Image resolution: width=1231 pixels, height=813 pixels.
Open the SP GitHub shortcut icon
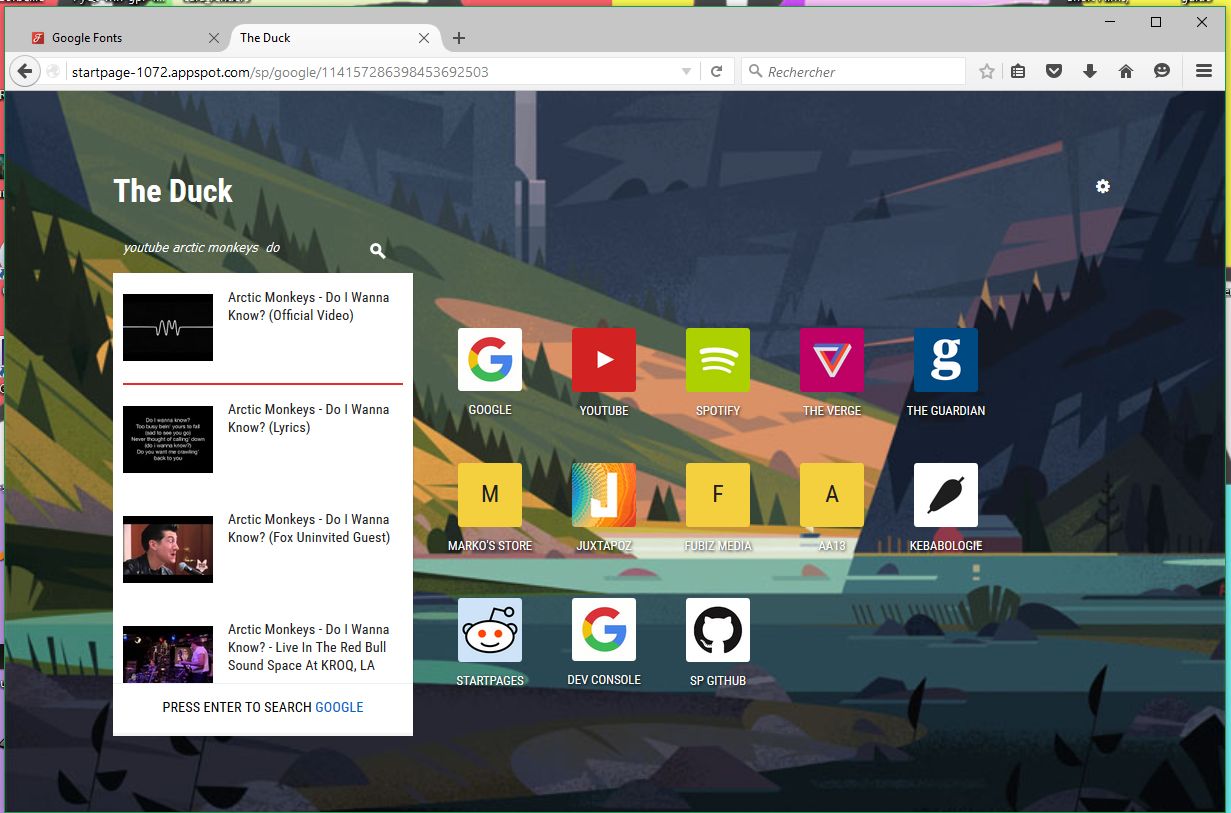click(717, 630)
